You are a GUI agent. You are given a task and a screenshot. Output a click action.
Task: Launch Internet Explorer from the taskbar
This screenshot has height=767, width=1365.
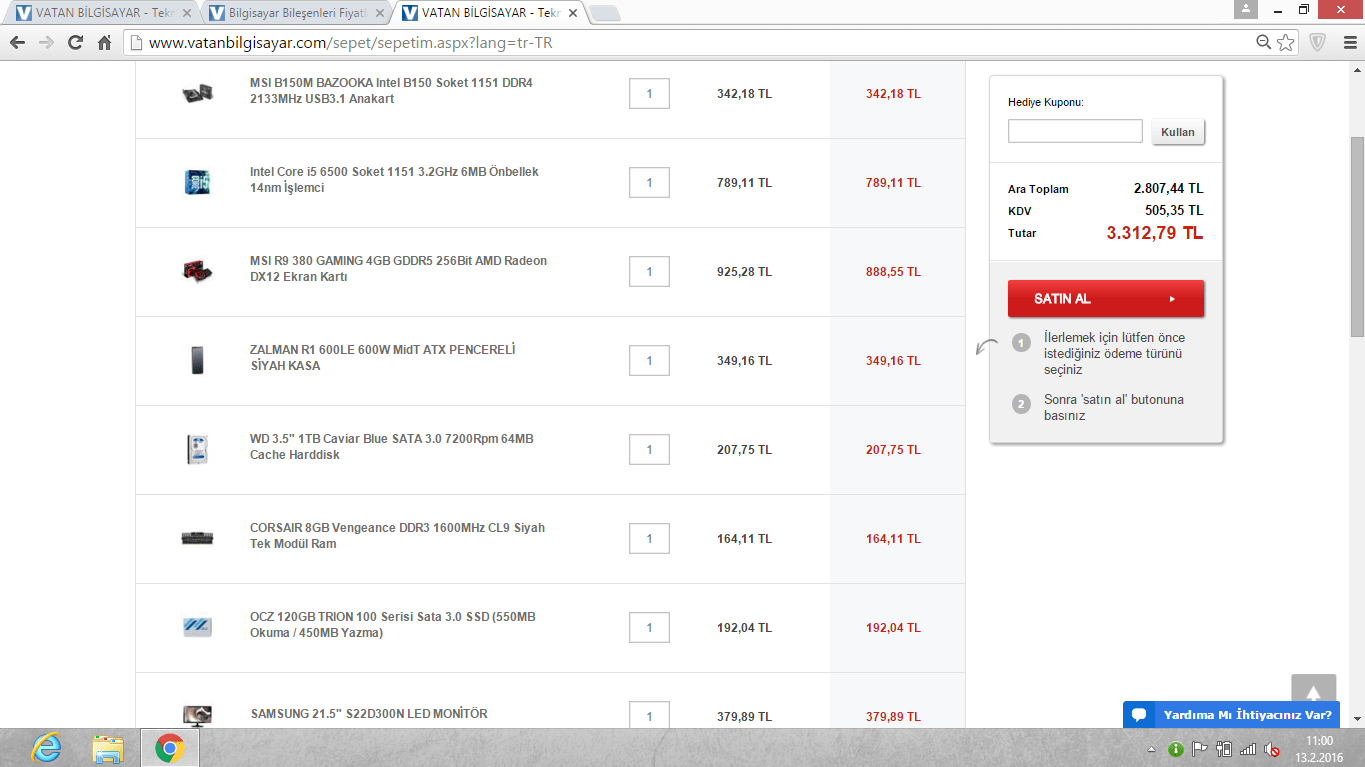point(46,747)
